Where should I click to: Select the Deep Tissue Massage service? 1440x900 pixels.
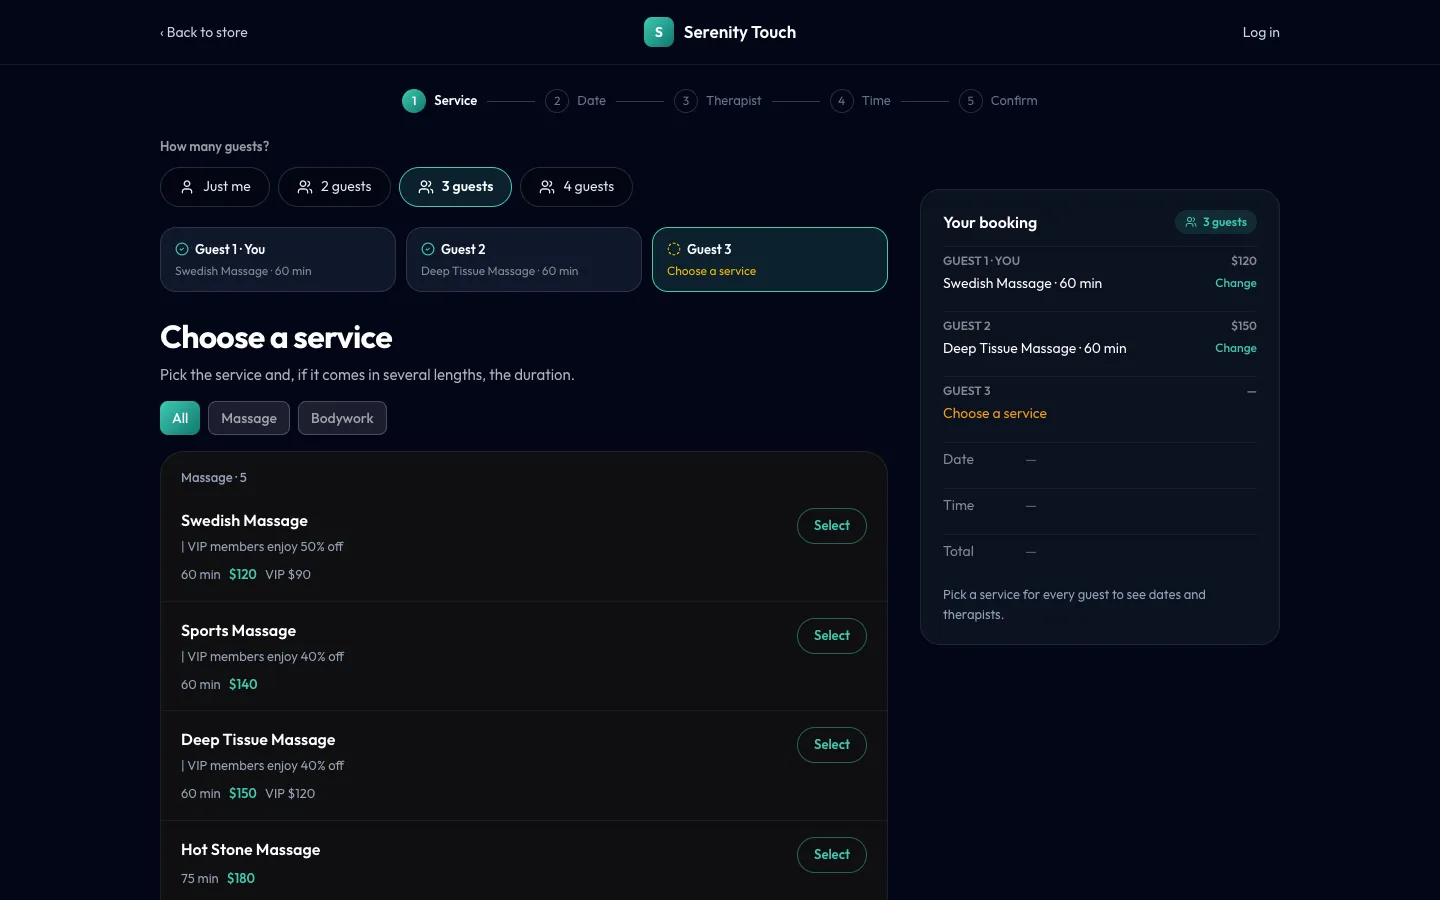point(832,745)
